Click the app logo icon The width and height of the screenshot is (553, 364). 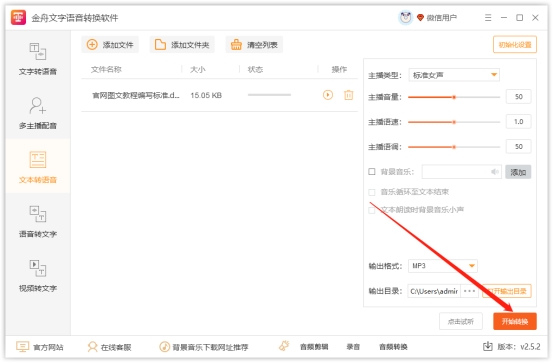pyautogui.click(x=18, y=17)
